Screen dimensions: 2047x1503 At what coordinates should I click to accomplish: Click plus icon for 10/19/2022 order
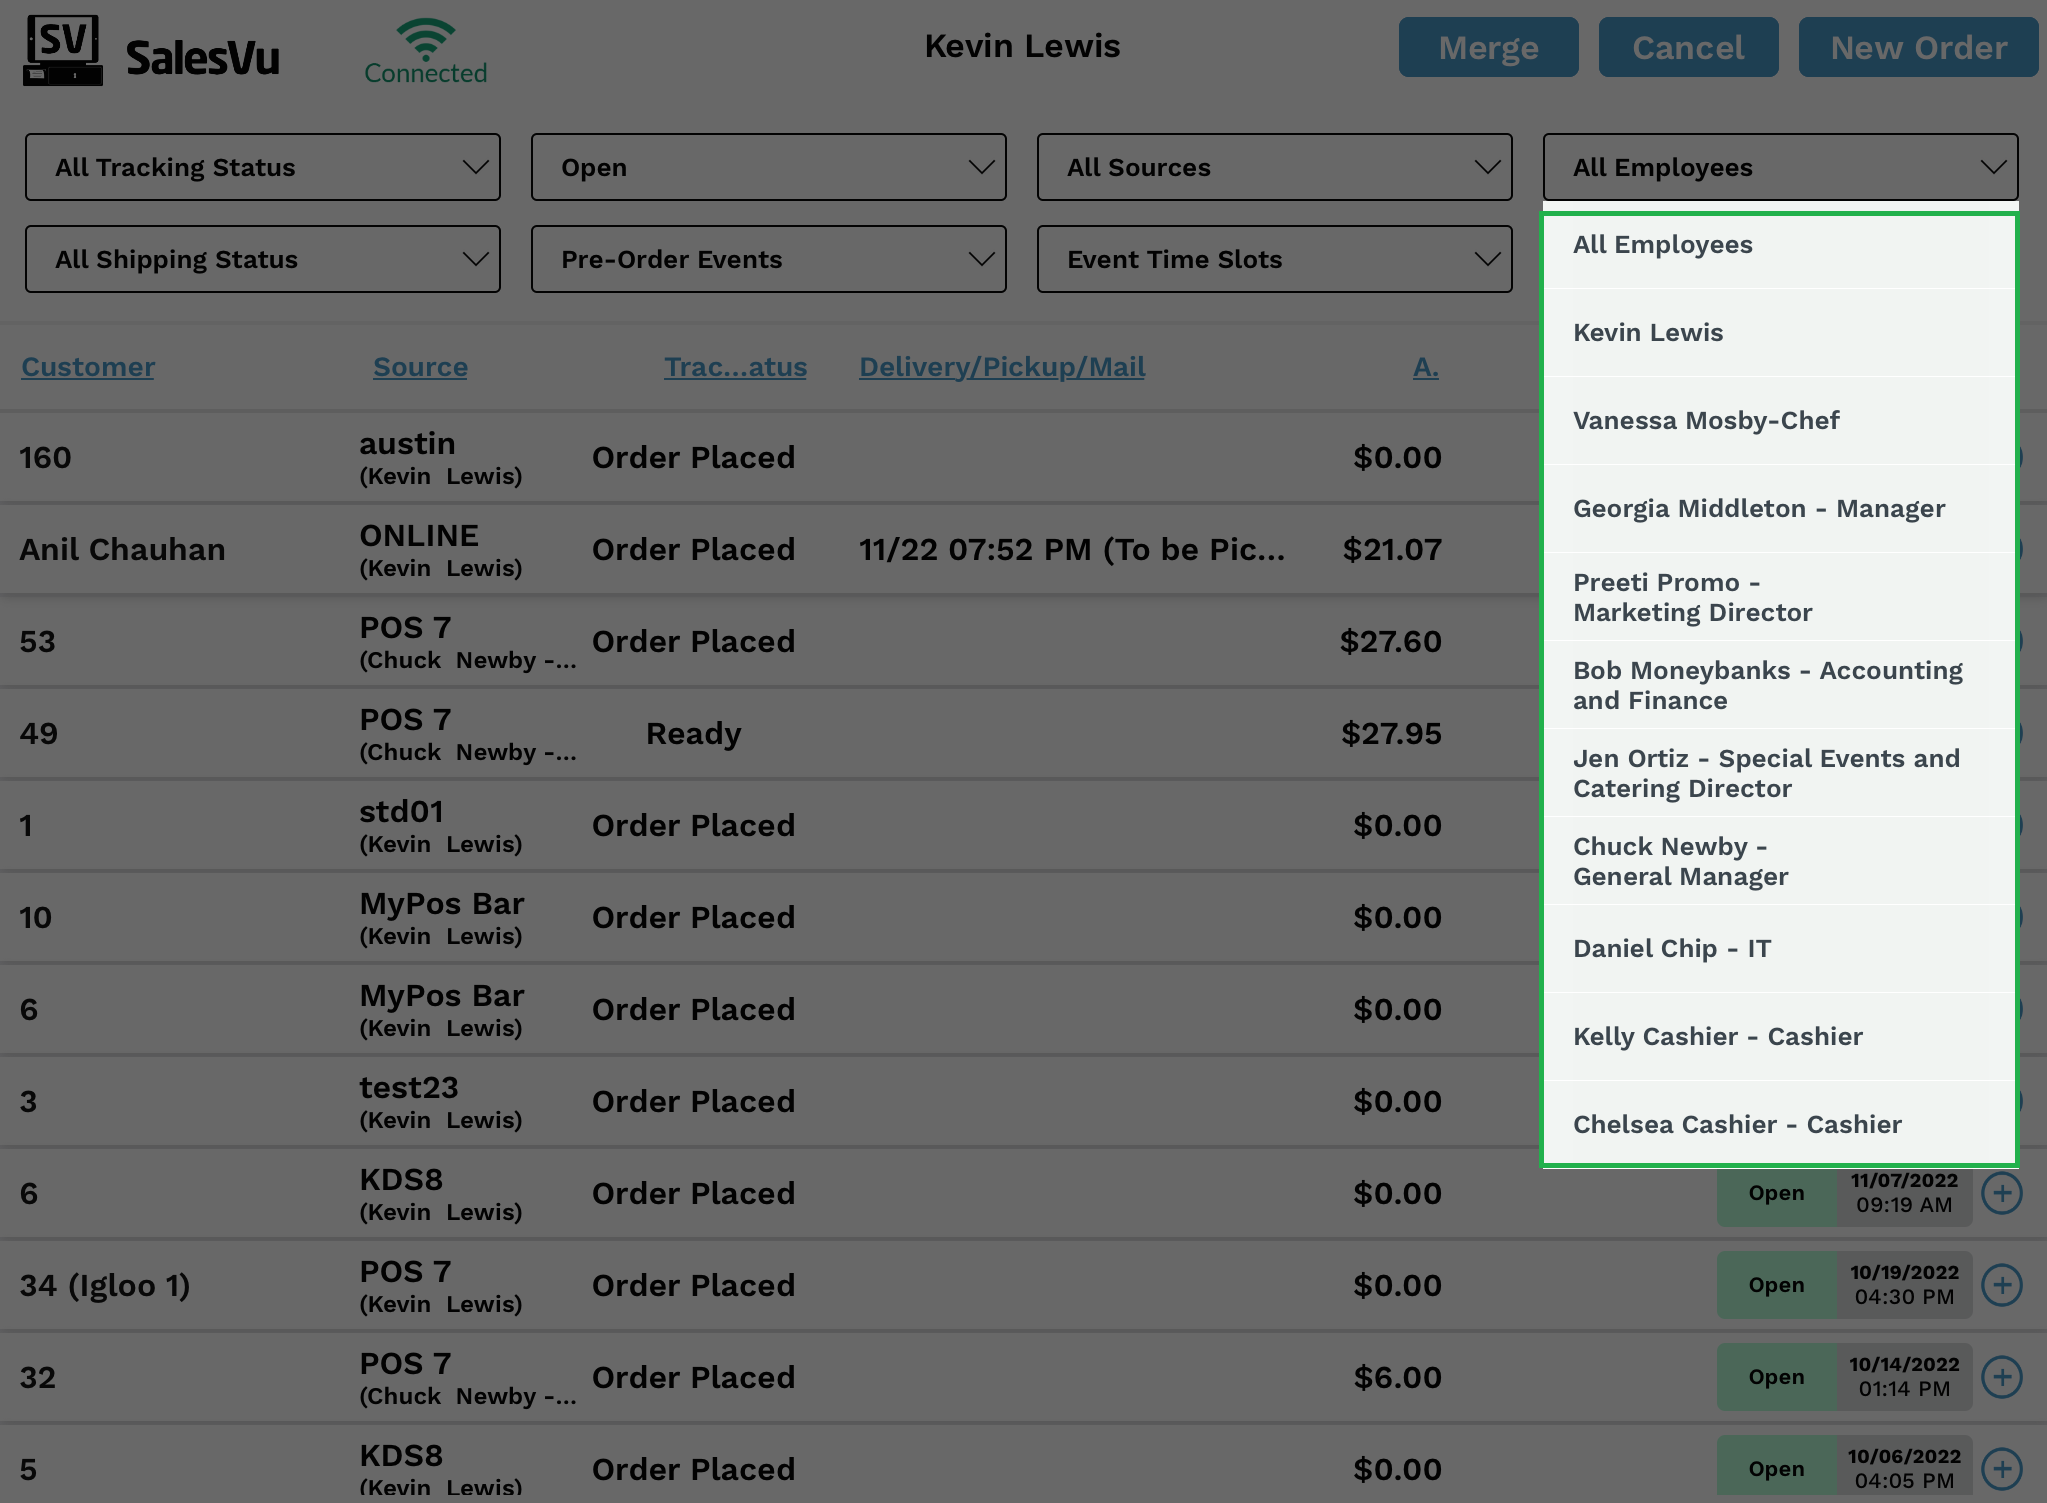(2002, 1285)
